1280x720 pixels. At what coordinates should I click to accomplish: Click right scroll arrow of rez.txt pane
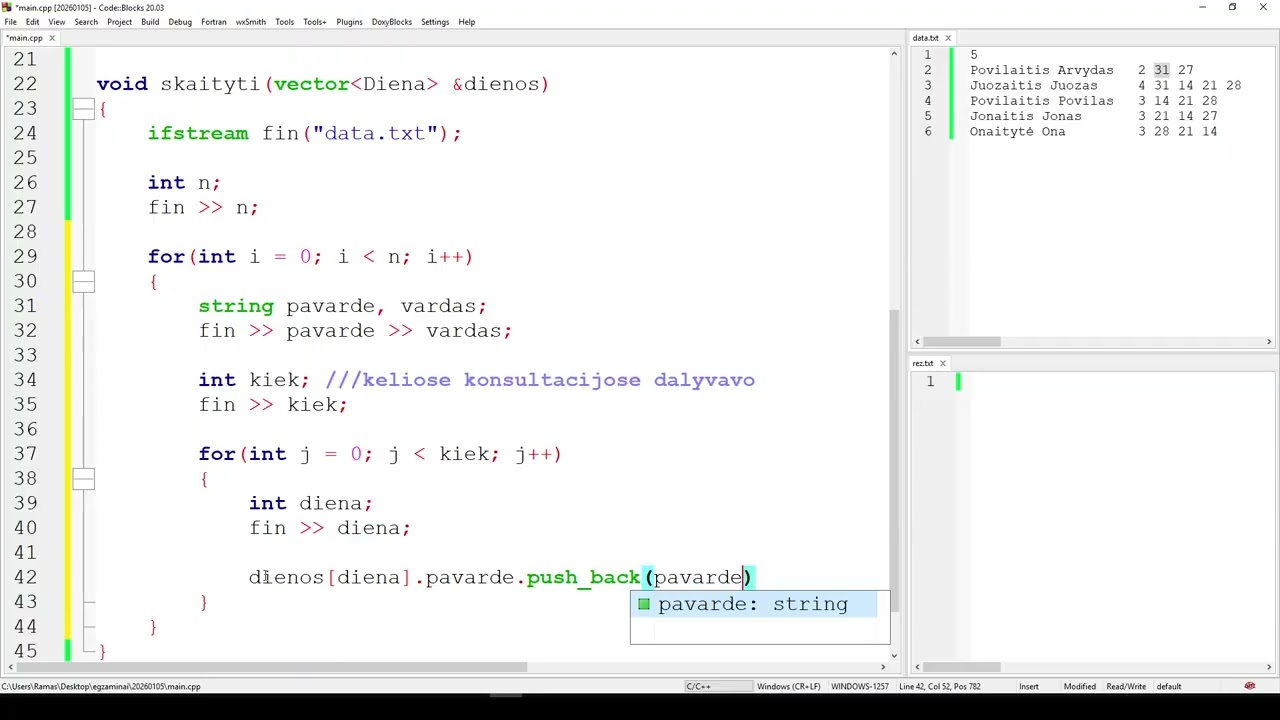pos(1269,667)
